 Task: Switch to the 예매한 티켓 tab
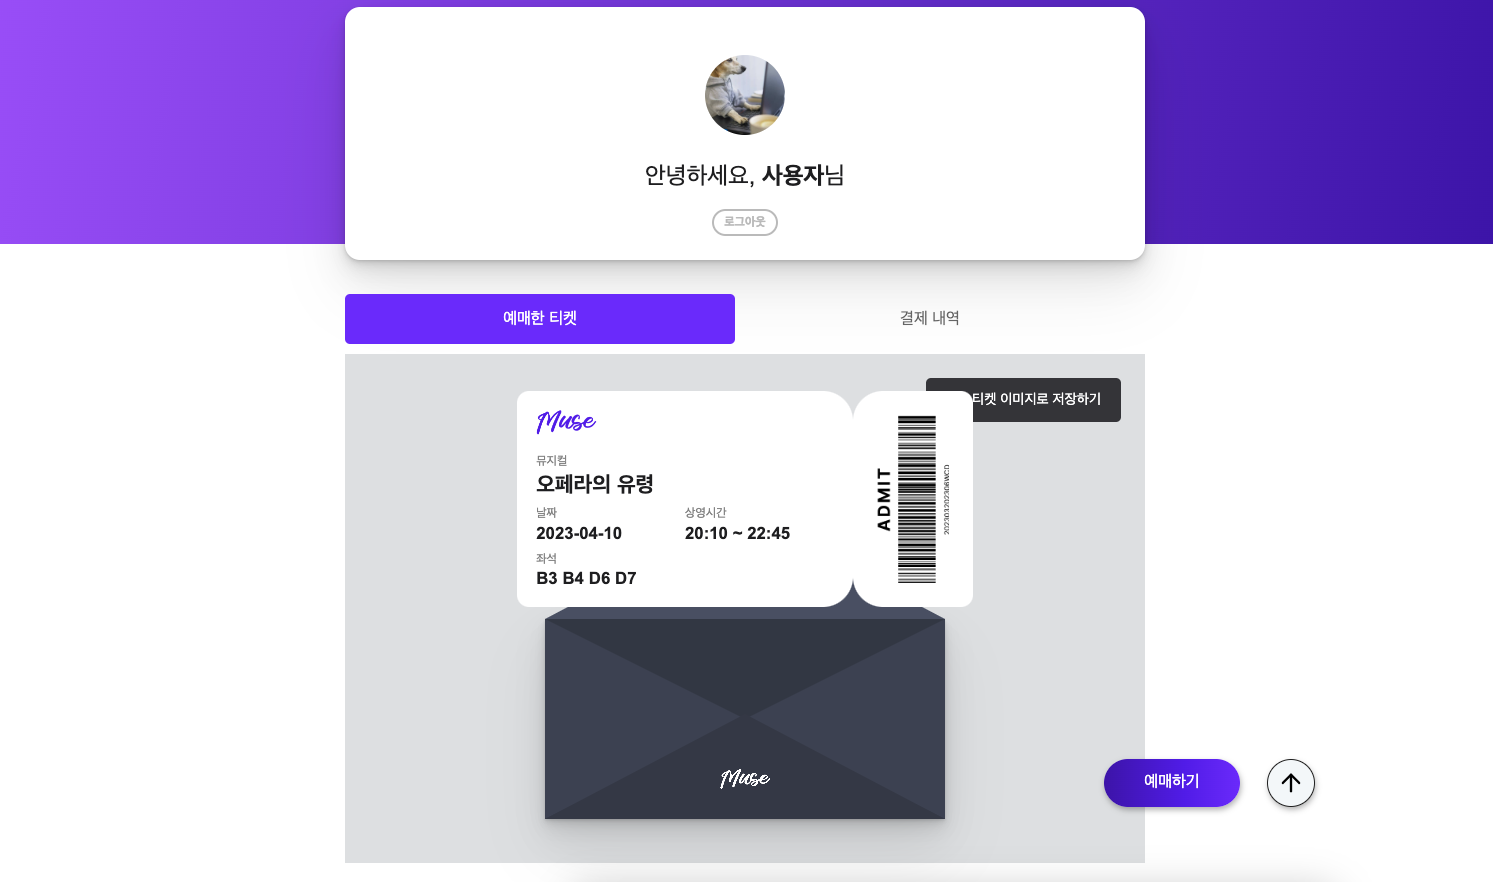(x=539, y=319)
